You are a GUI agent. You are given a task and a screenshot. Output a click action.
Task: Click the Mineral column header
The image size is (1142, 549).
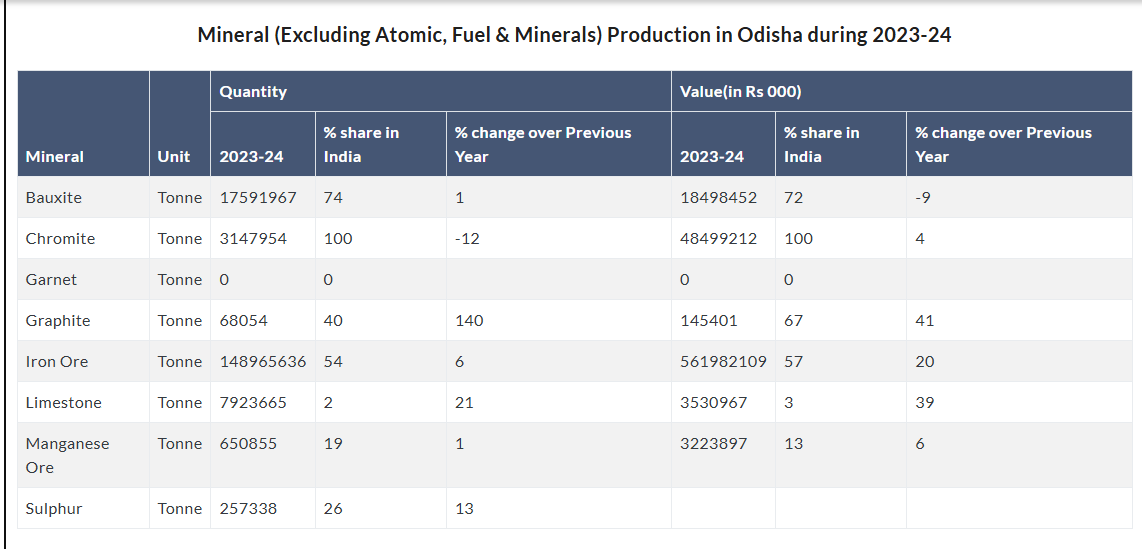coord(55,156)
